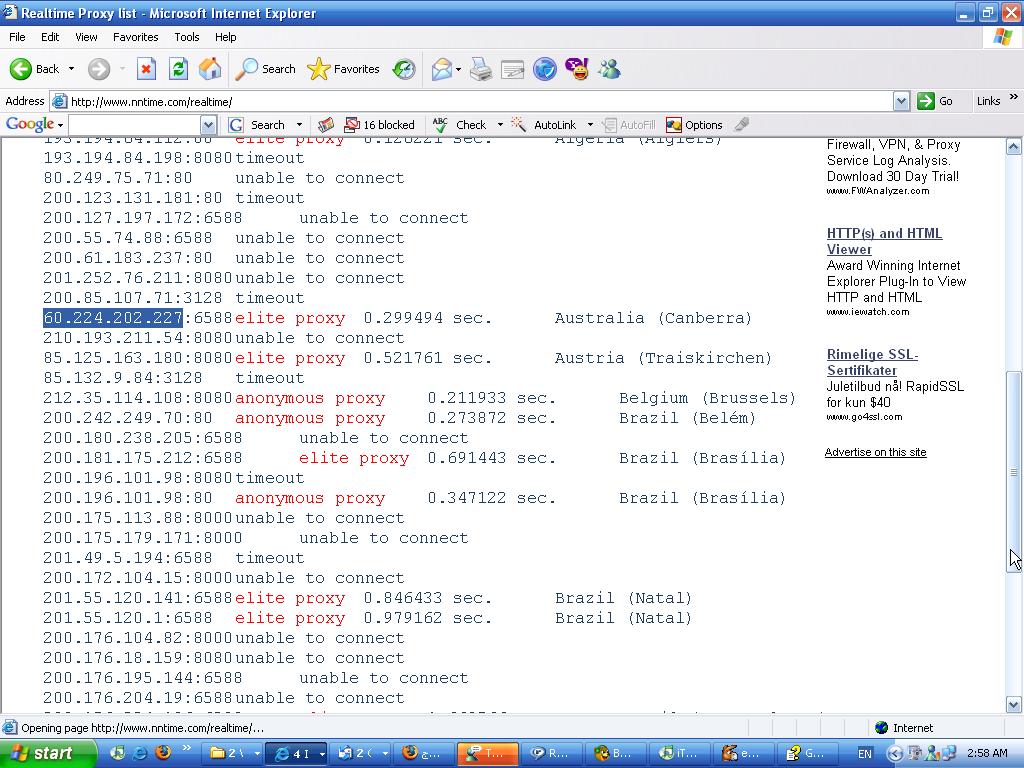
Task: Open the HTTP(s) and HTML Viewer link
Action: tap(884, 241)
